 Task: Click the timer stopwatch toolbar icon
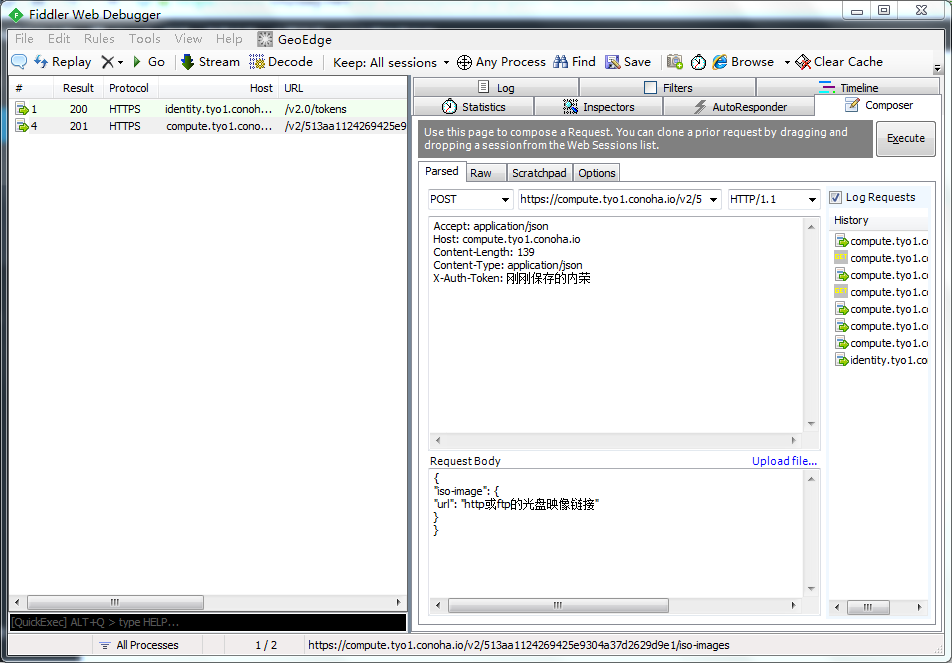(x=698, y=62)
